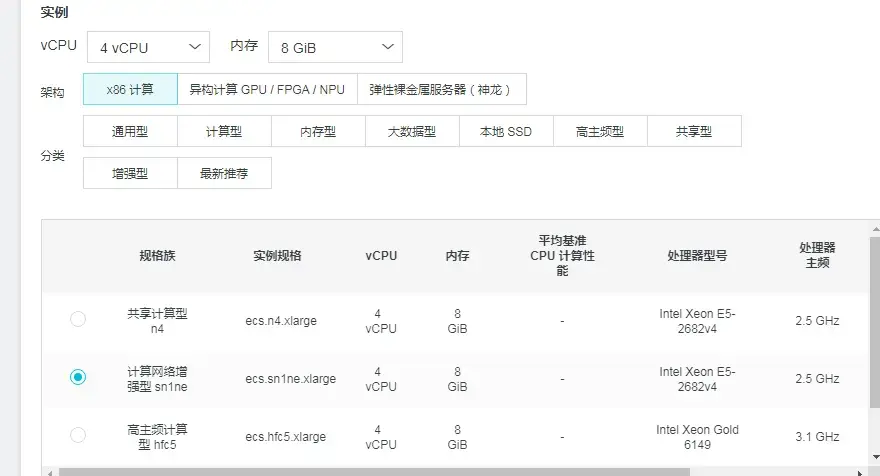Click the 处理器主频 column header

pyautogui.click(x=817, y=255)
